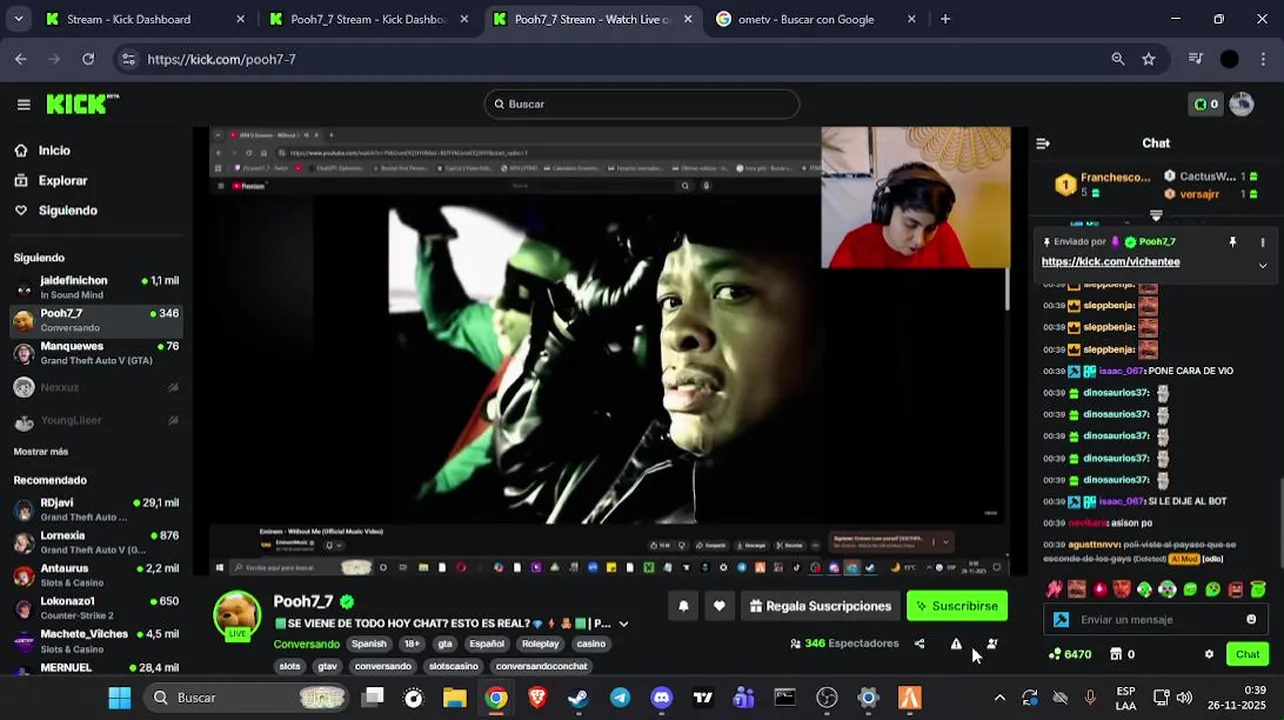1284x720 pixels.
Task: Click user isaac_067 in PONE CARA message
Action: [1121, 371]
